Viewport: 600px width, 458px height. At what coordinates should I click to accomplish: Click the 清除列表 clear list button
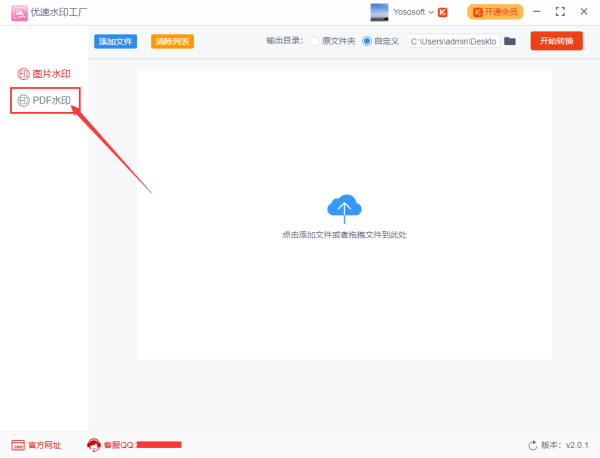point(172,41)
